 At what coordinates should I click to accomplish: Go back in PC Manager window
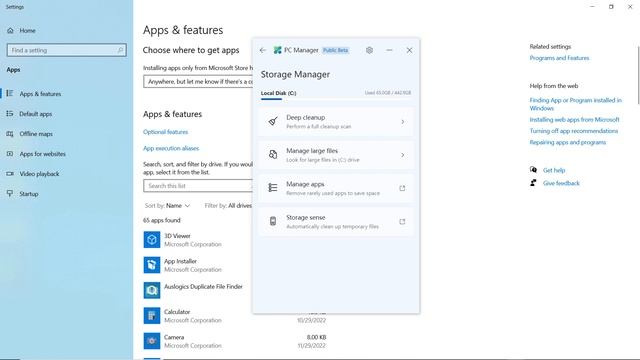pos(262,50)
